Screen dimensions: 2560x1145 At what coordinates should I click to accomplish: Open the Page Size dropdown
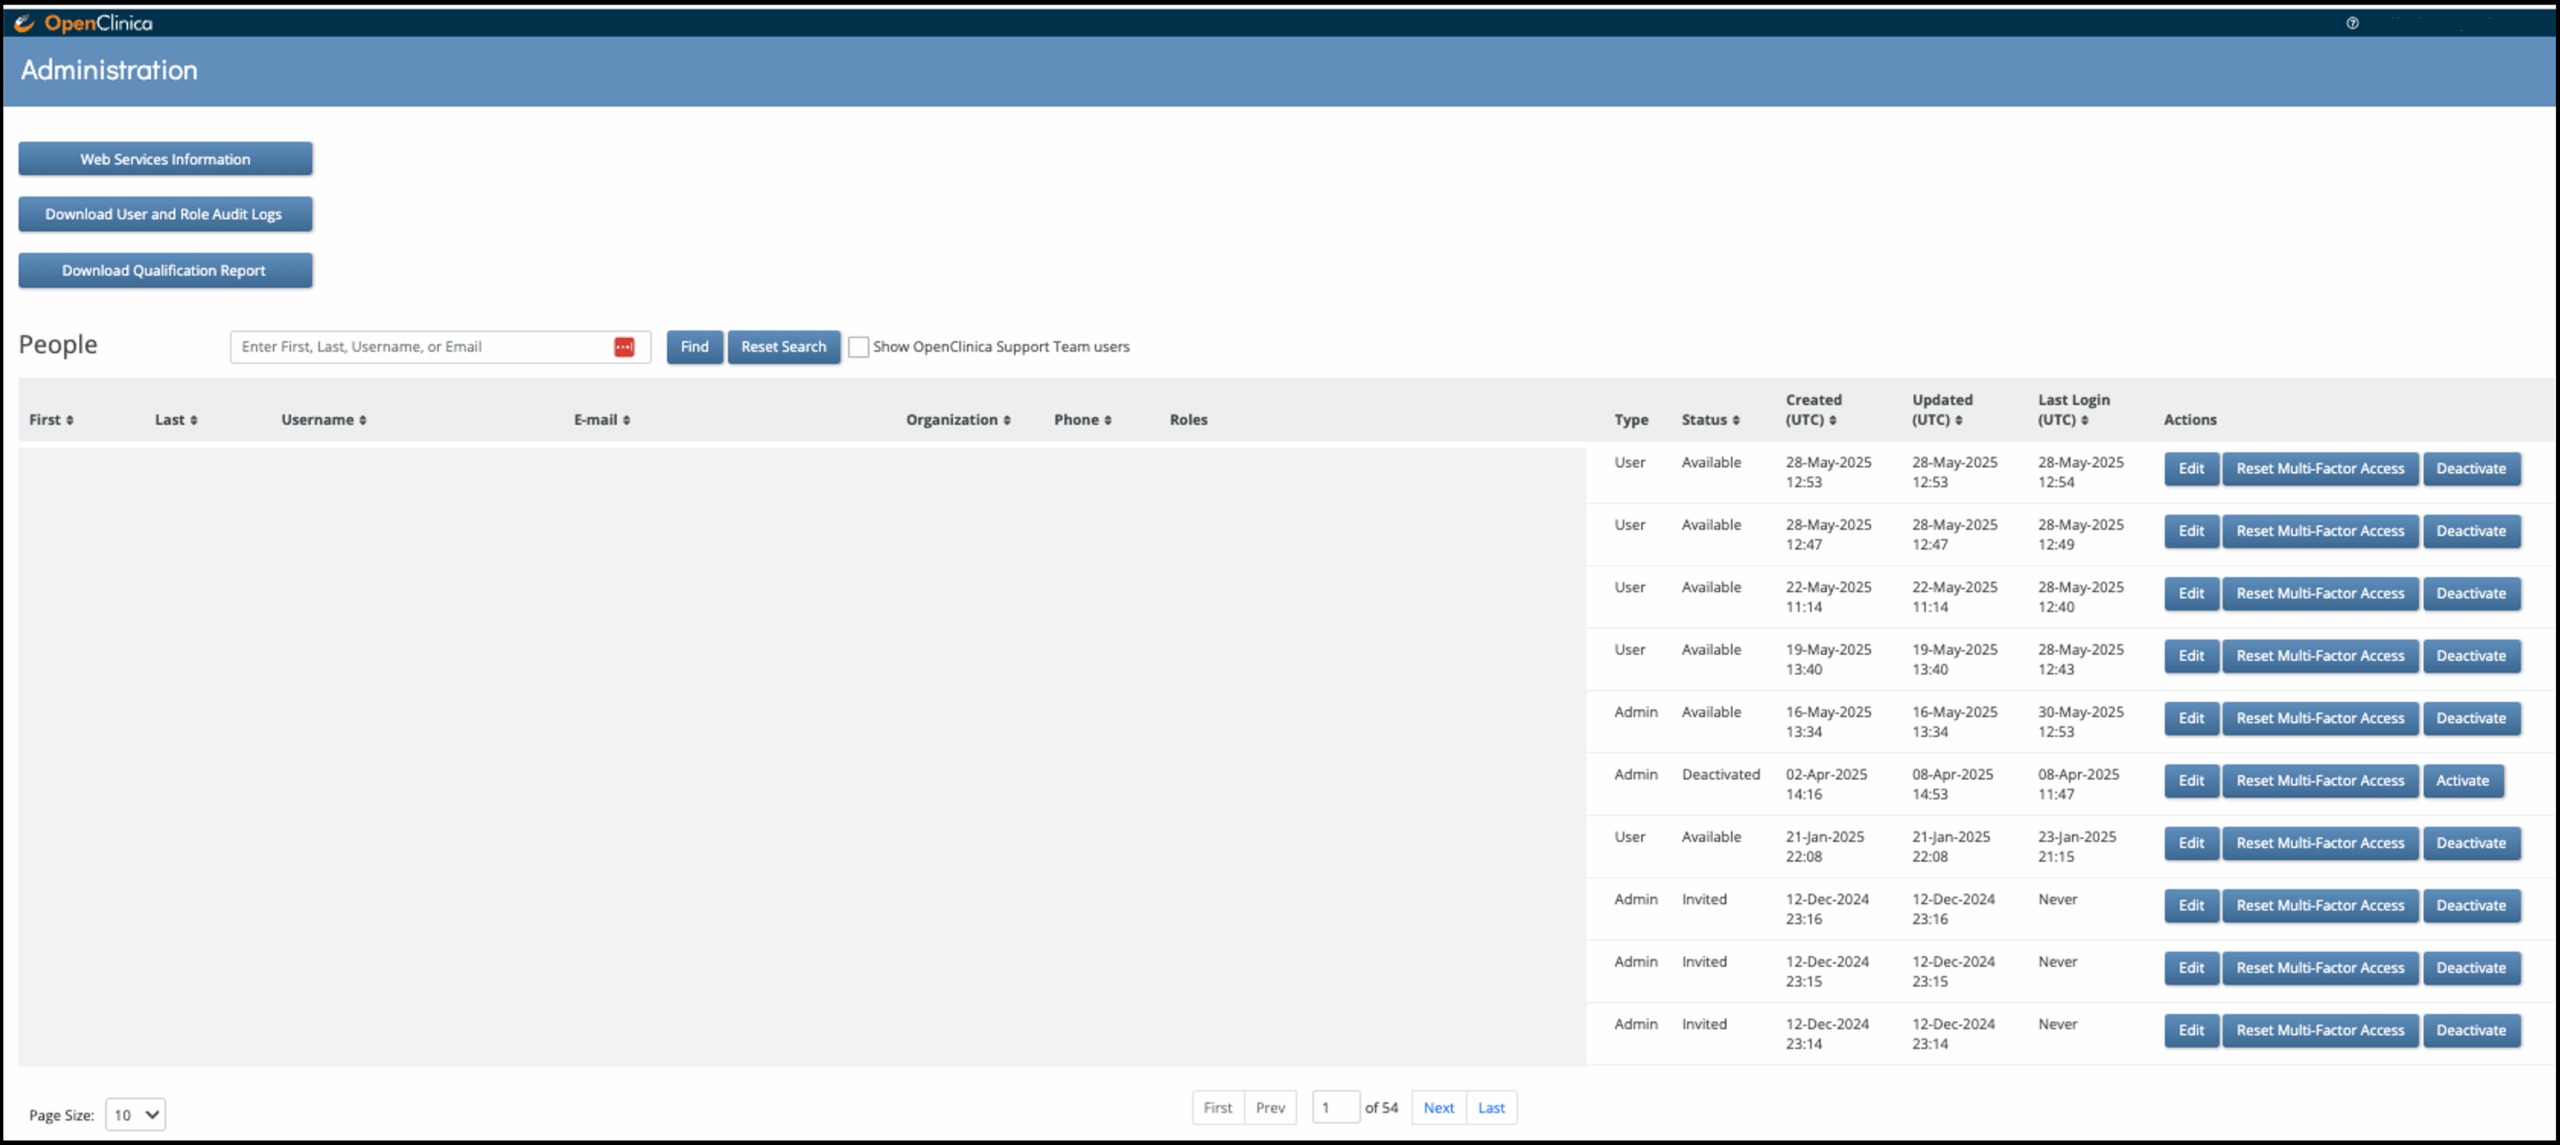[x=135, y=1114]
